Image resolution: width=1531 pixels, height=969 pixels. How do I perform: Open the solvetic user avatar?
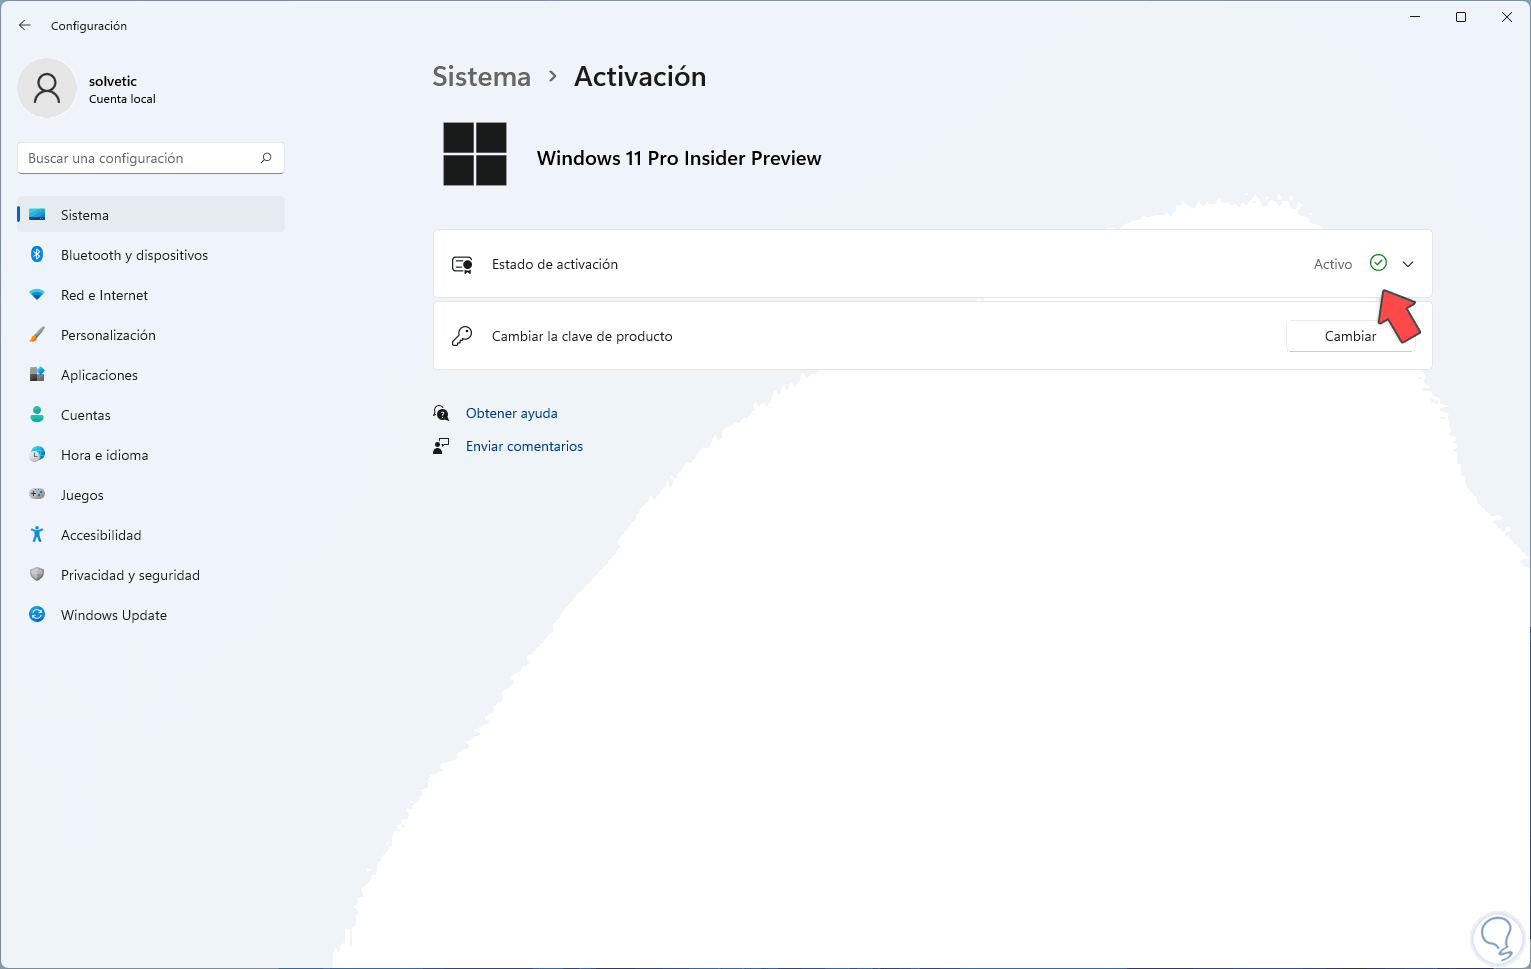point(47,88)
